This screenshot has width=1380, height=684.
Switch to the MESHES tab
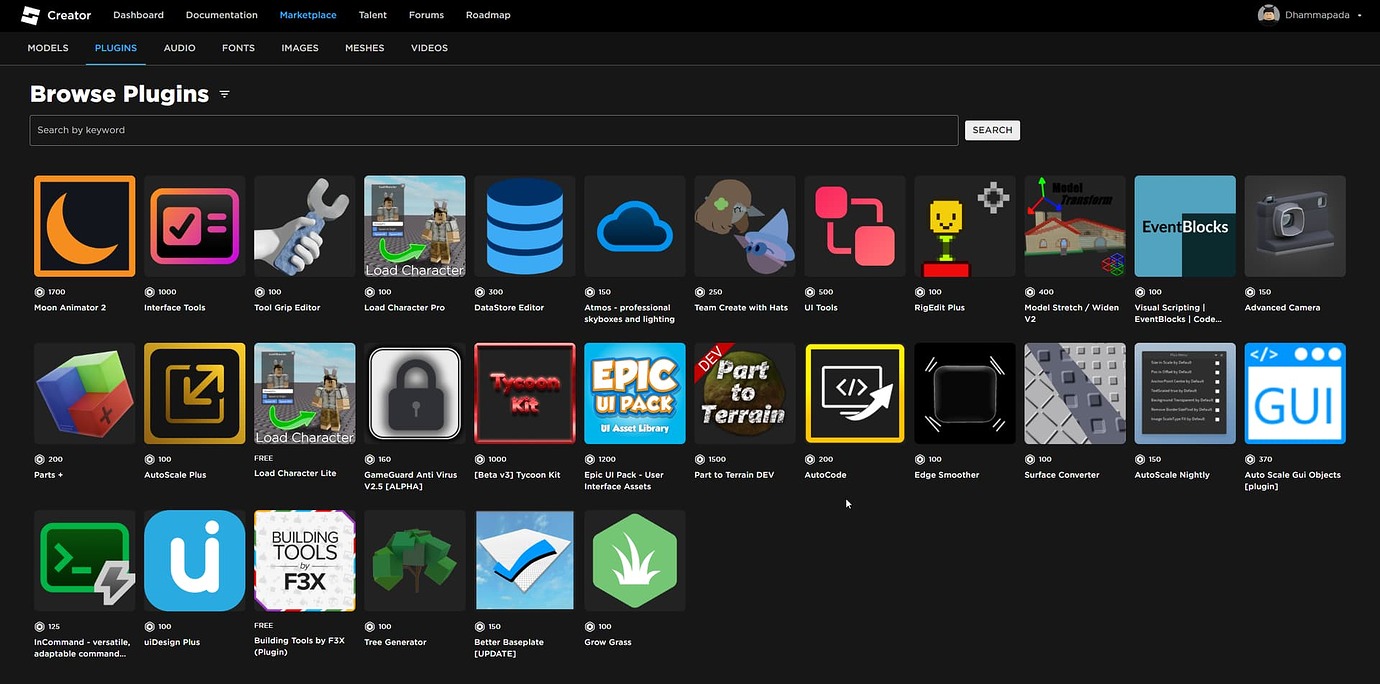pyautogui.click(x=365, y=48)
